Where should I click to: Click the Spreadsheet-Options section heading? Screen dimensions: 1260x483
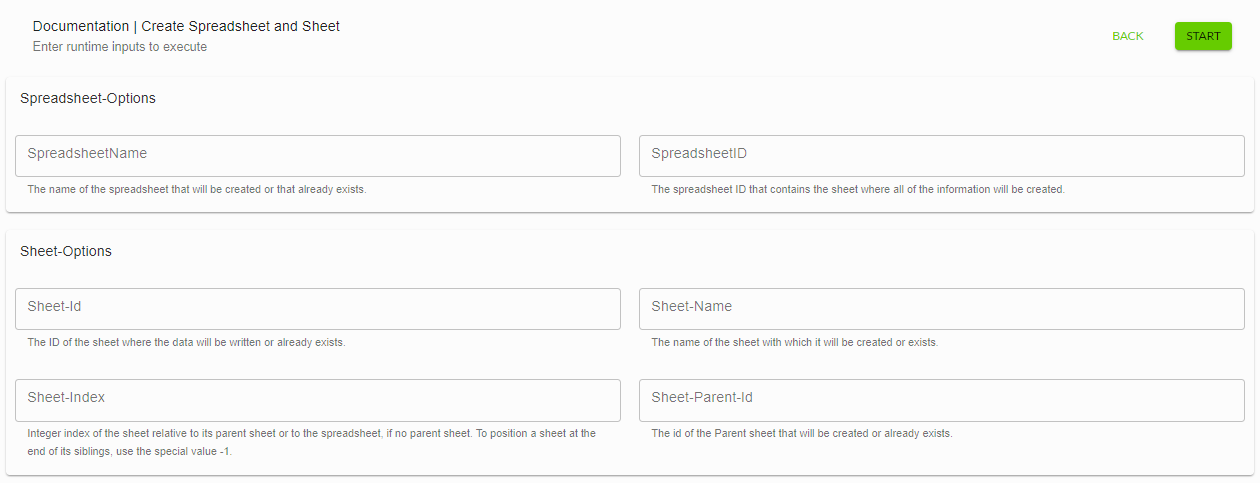click(88, 98)
